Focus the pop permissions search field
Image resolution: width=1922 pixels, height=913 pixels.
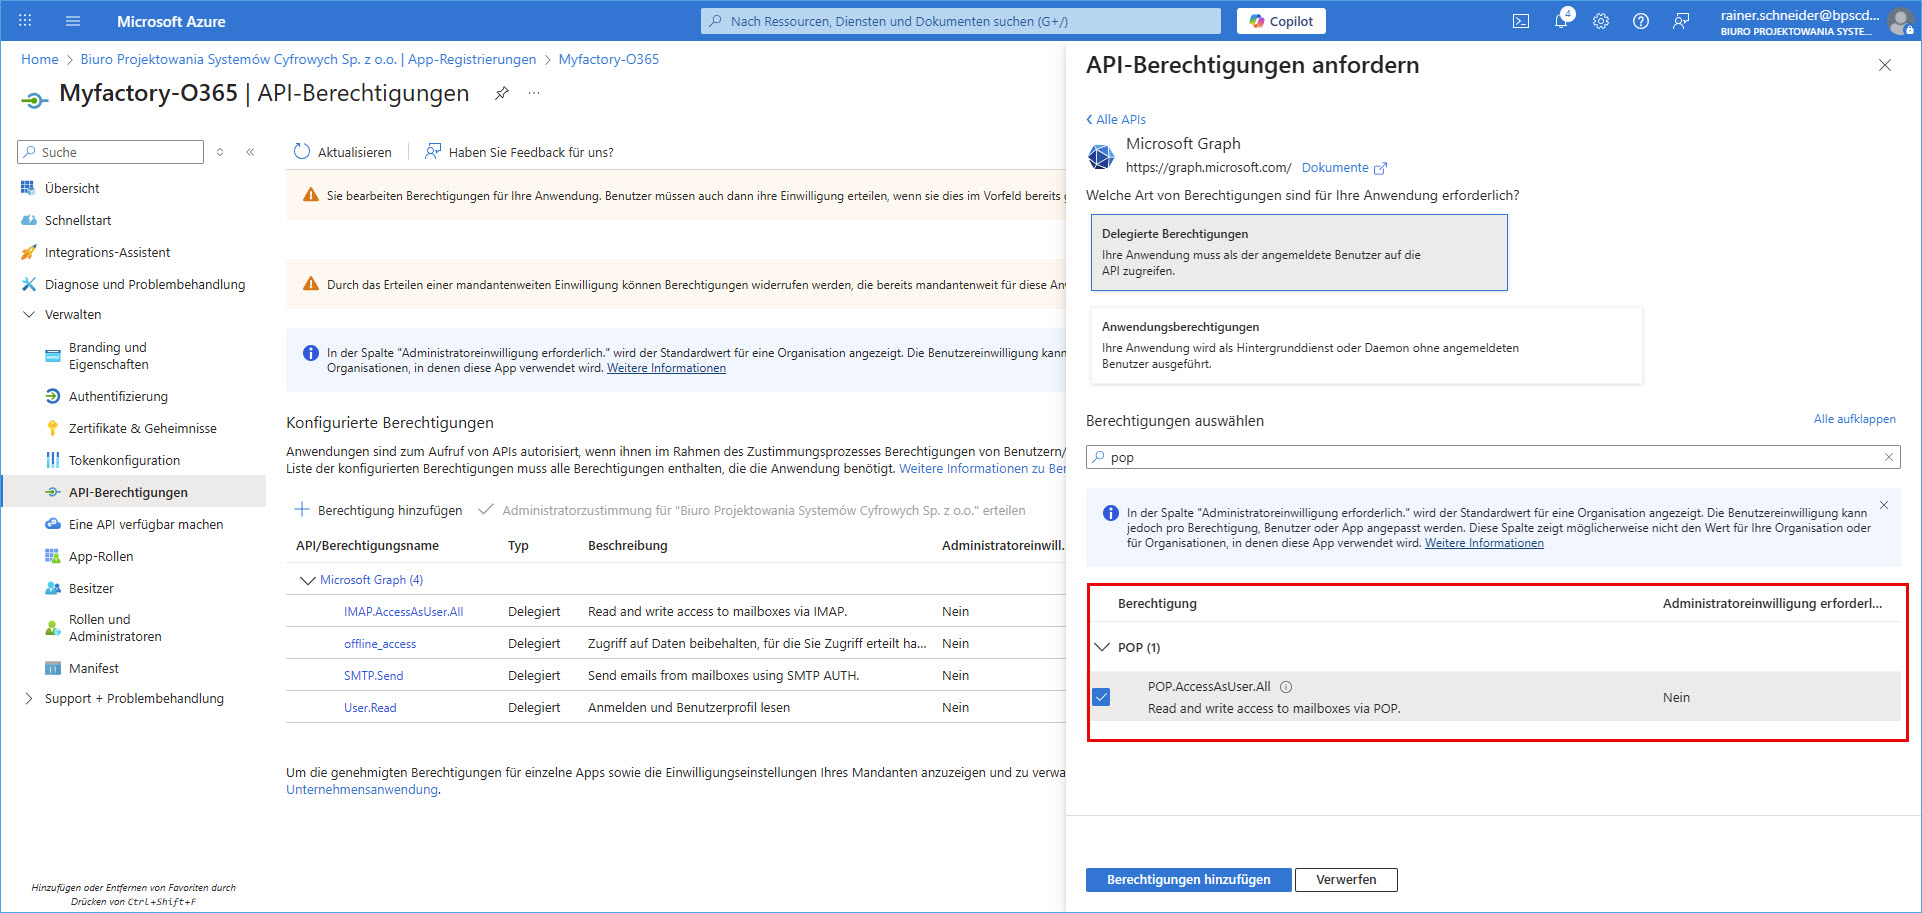point(1493,457)
